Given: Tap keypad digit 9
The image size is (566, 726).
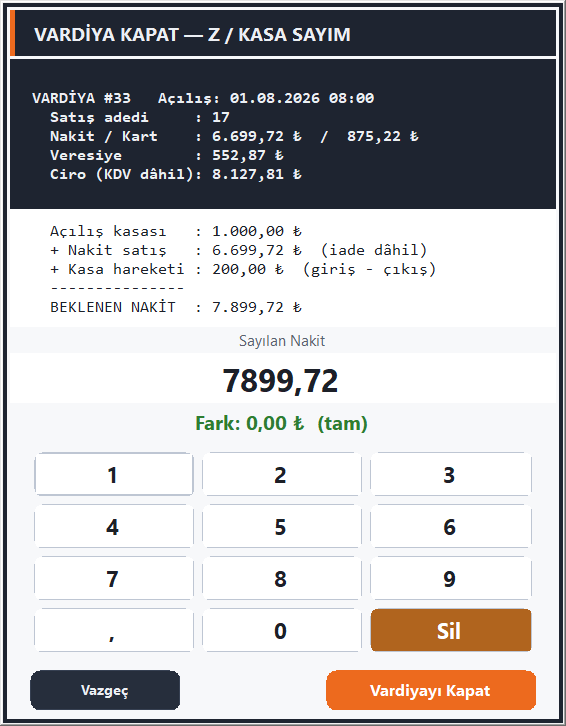Looking at the screenshot, I should click(451, 578).
